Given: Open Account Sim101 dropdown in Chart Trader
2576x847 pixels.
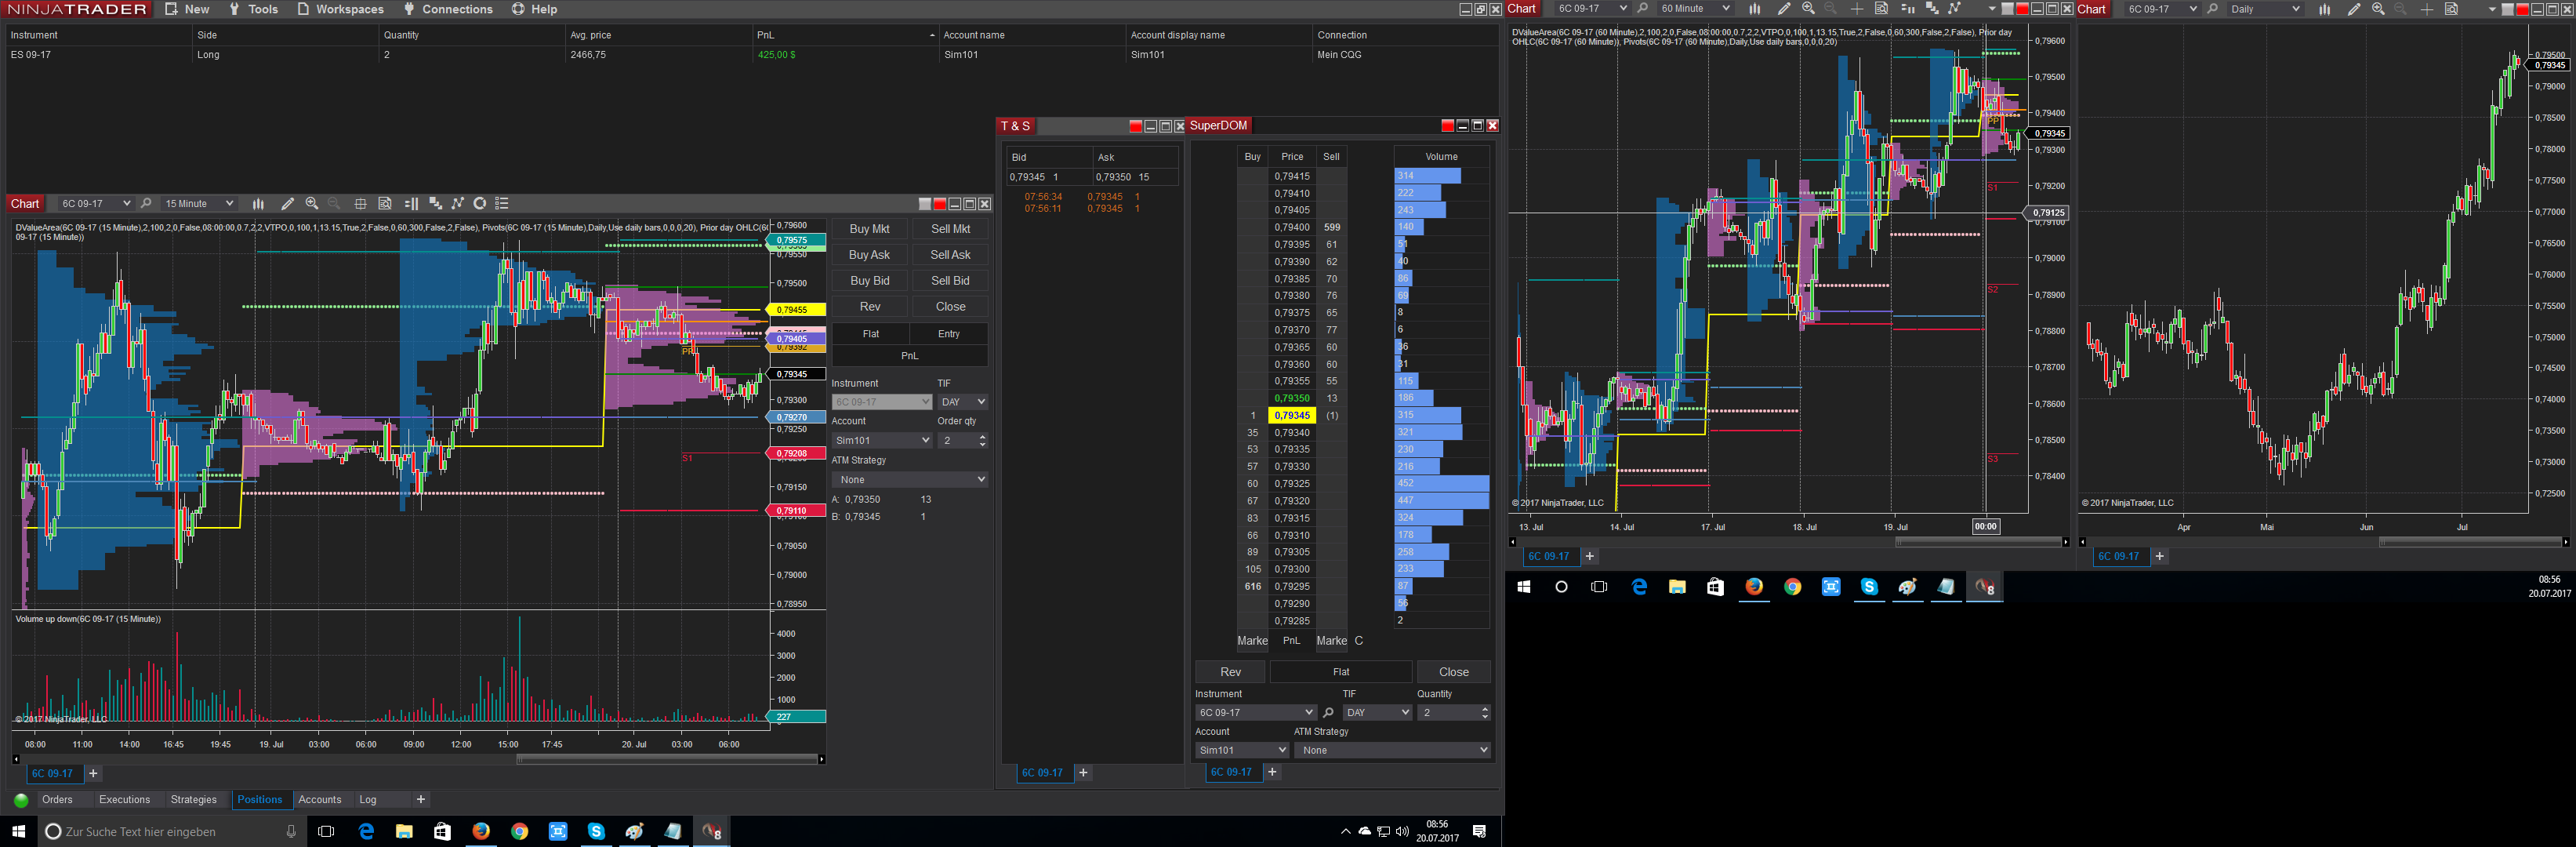Looking at the screenshot, I should tap(882, 440).
